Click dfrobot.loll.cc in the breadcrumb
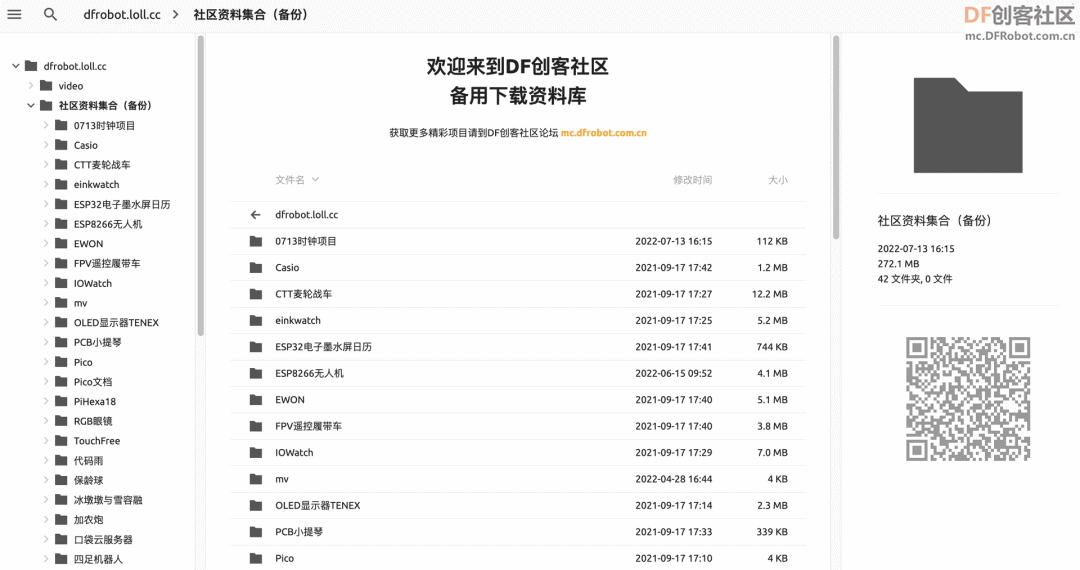 122,14
